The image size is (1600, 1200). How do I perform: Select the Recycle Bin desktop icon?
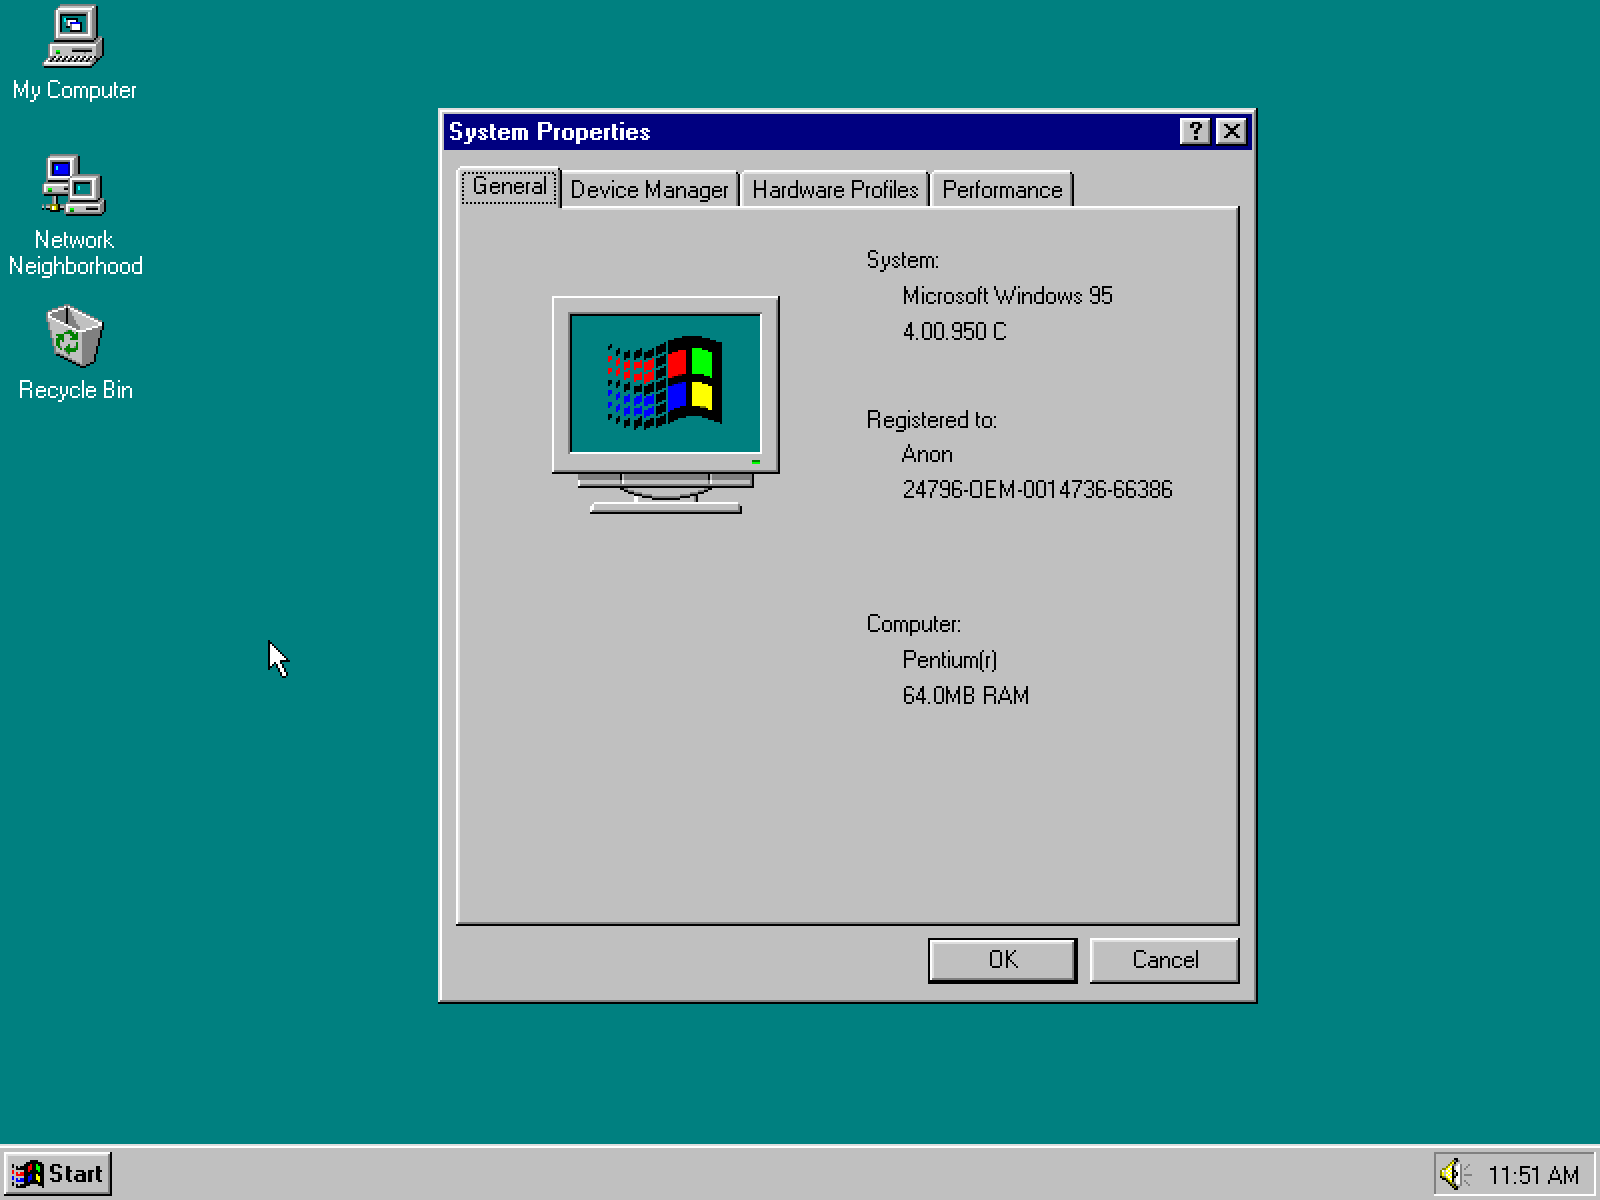(75, 354)
